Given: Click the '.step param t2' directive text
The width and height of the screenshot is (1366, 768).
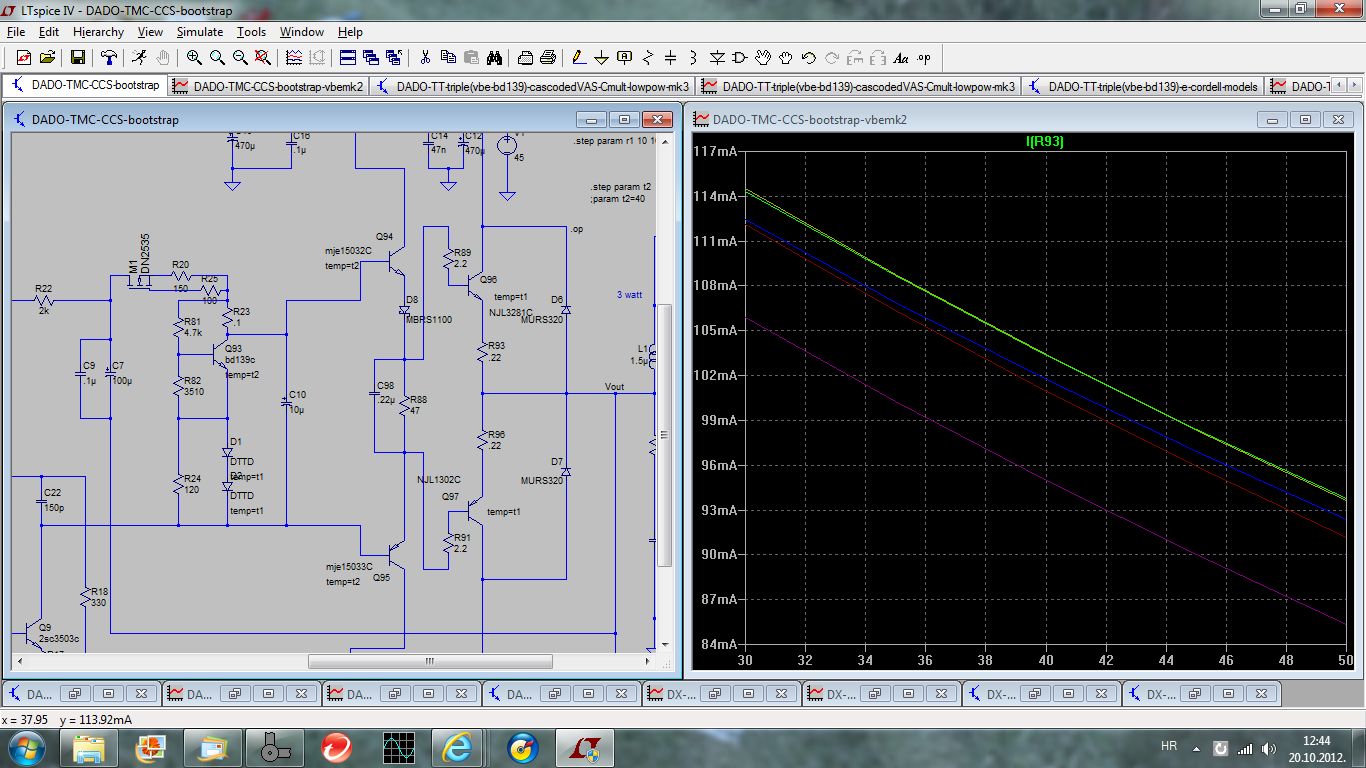Looking at the screenshot, I should pyautogui.click(x=621, y=187).
